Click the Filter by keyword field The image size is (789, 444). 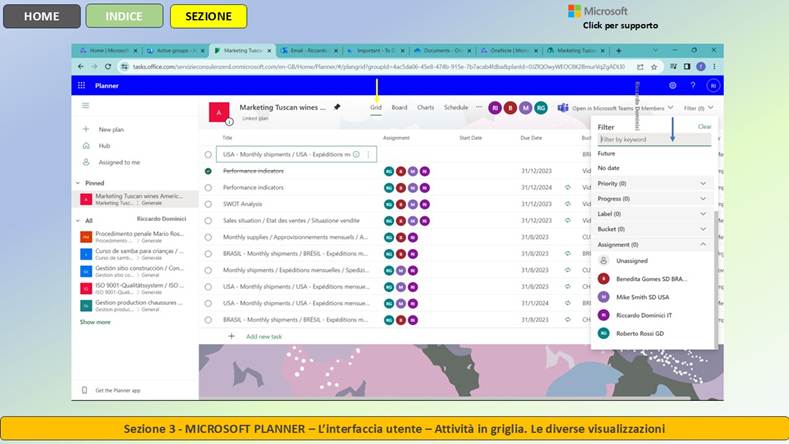coord(654,139)
